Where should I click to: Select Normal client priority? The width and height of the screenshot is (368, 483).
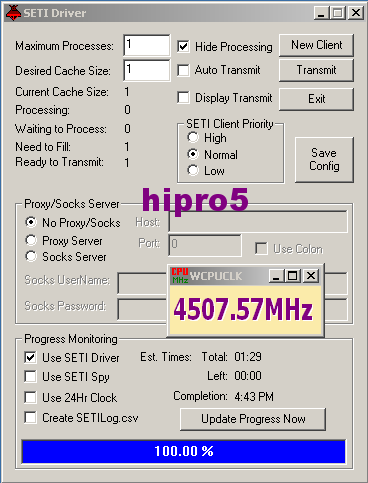(193, 154)
